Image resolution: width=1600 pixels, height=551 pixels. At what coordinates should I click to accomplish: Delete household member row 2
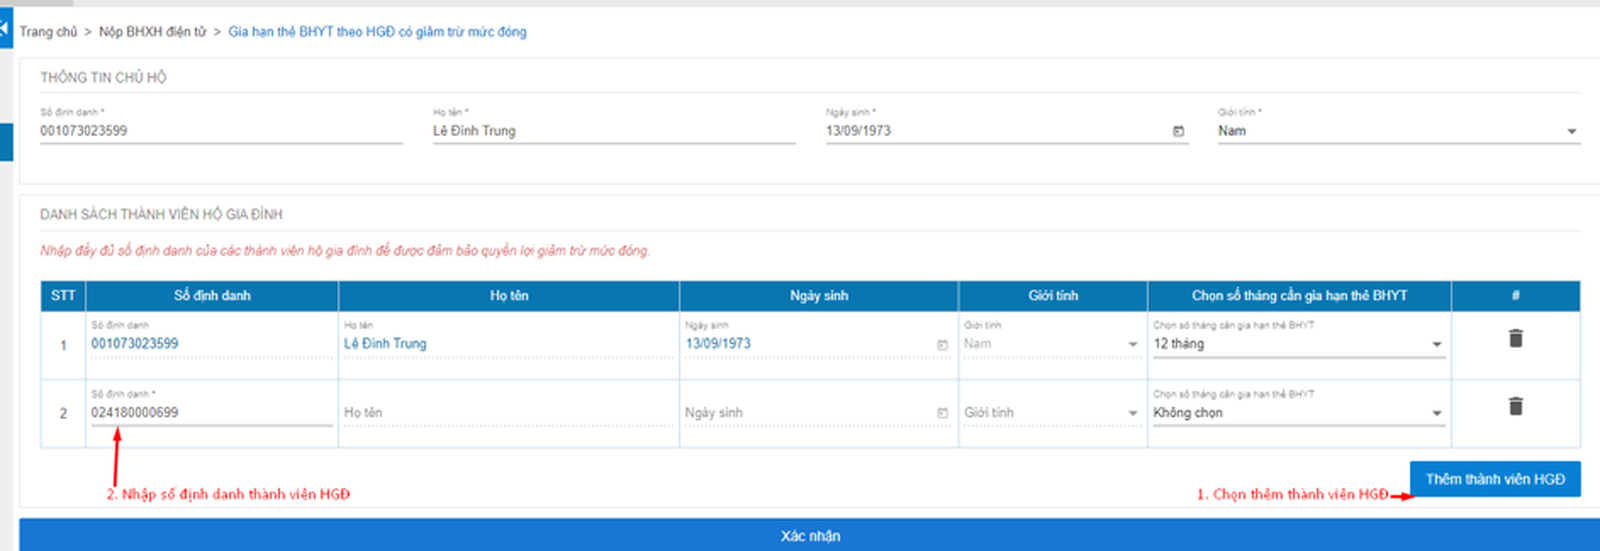(x=1515, y=406)
